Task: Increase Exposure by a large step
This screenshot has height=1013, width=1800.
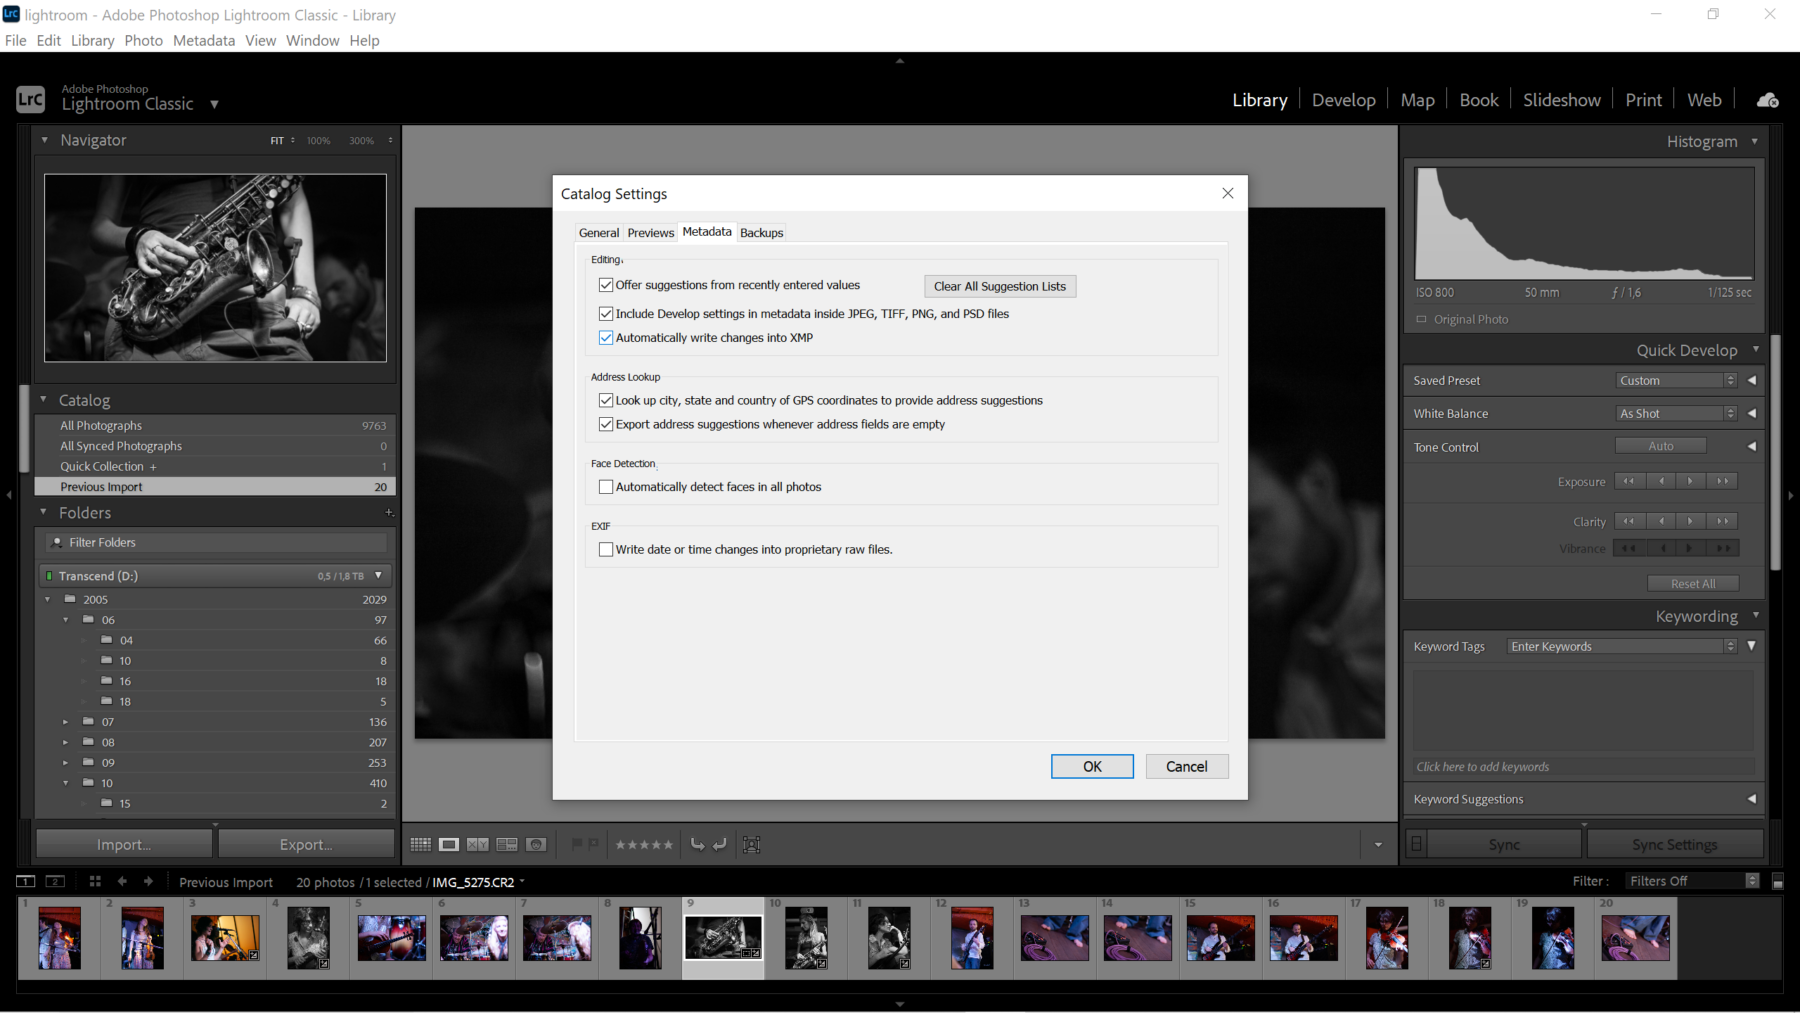Action: [x=1722, y=481]
